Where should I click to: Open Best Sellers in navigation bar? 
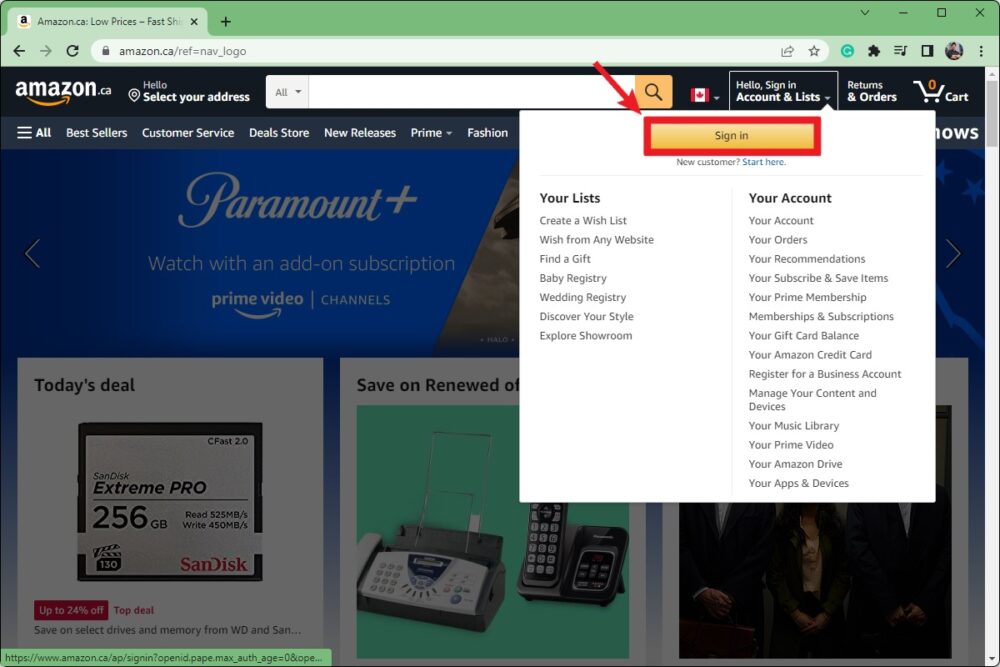click(96, 132)
